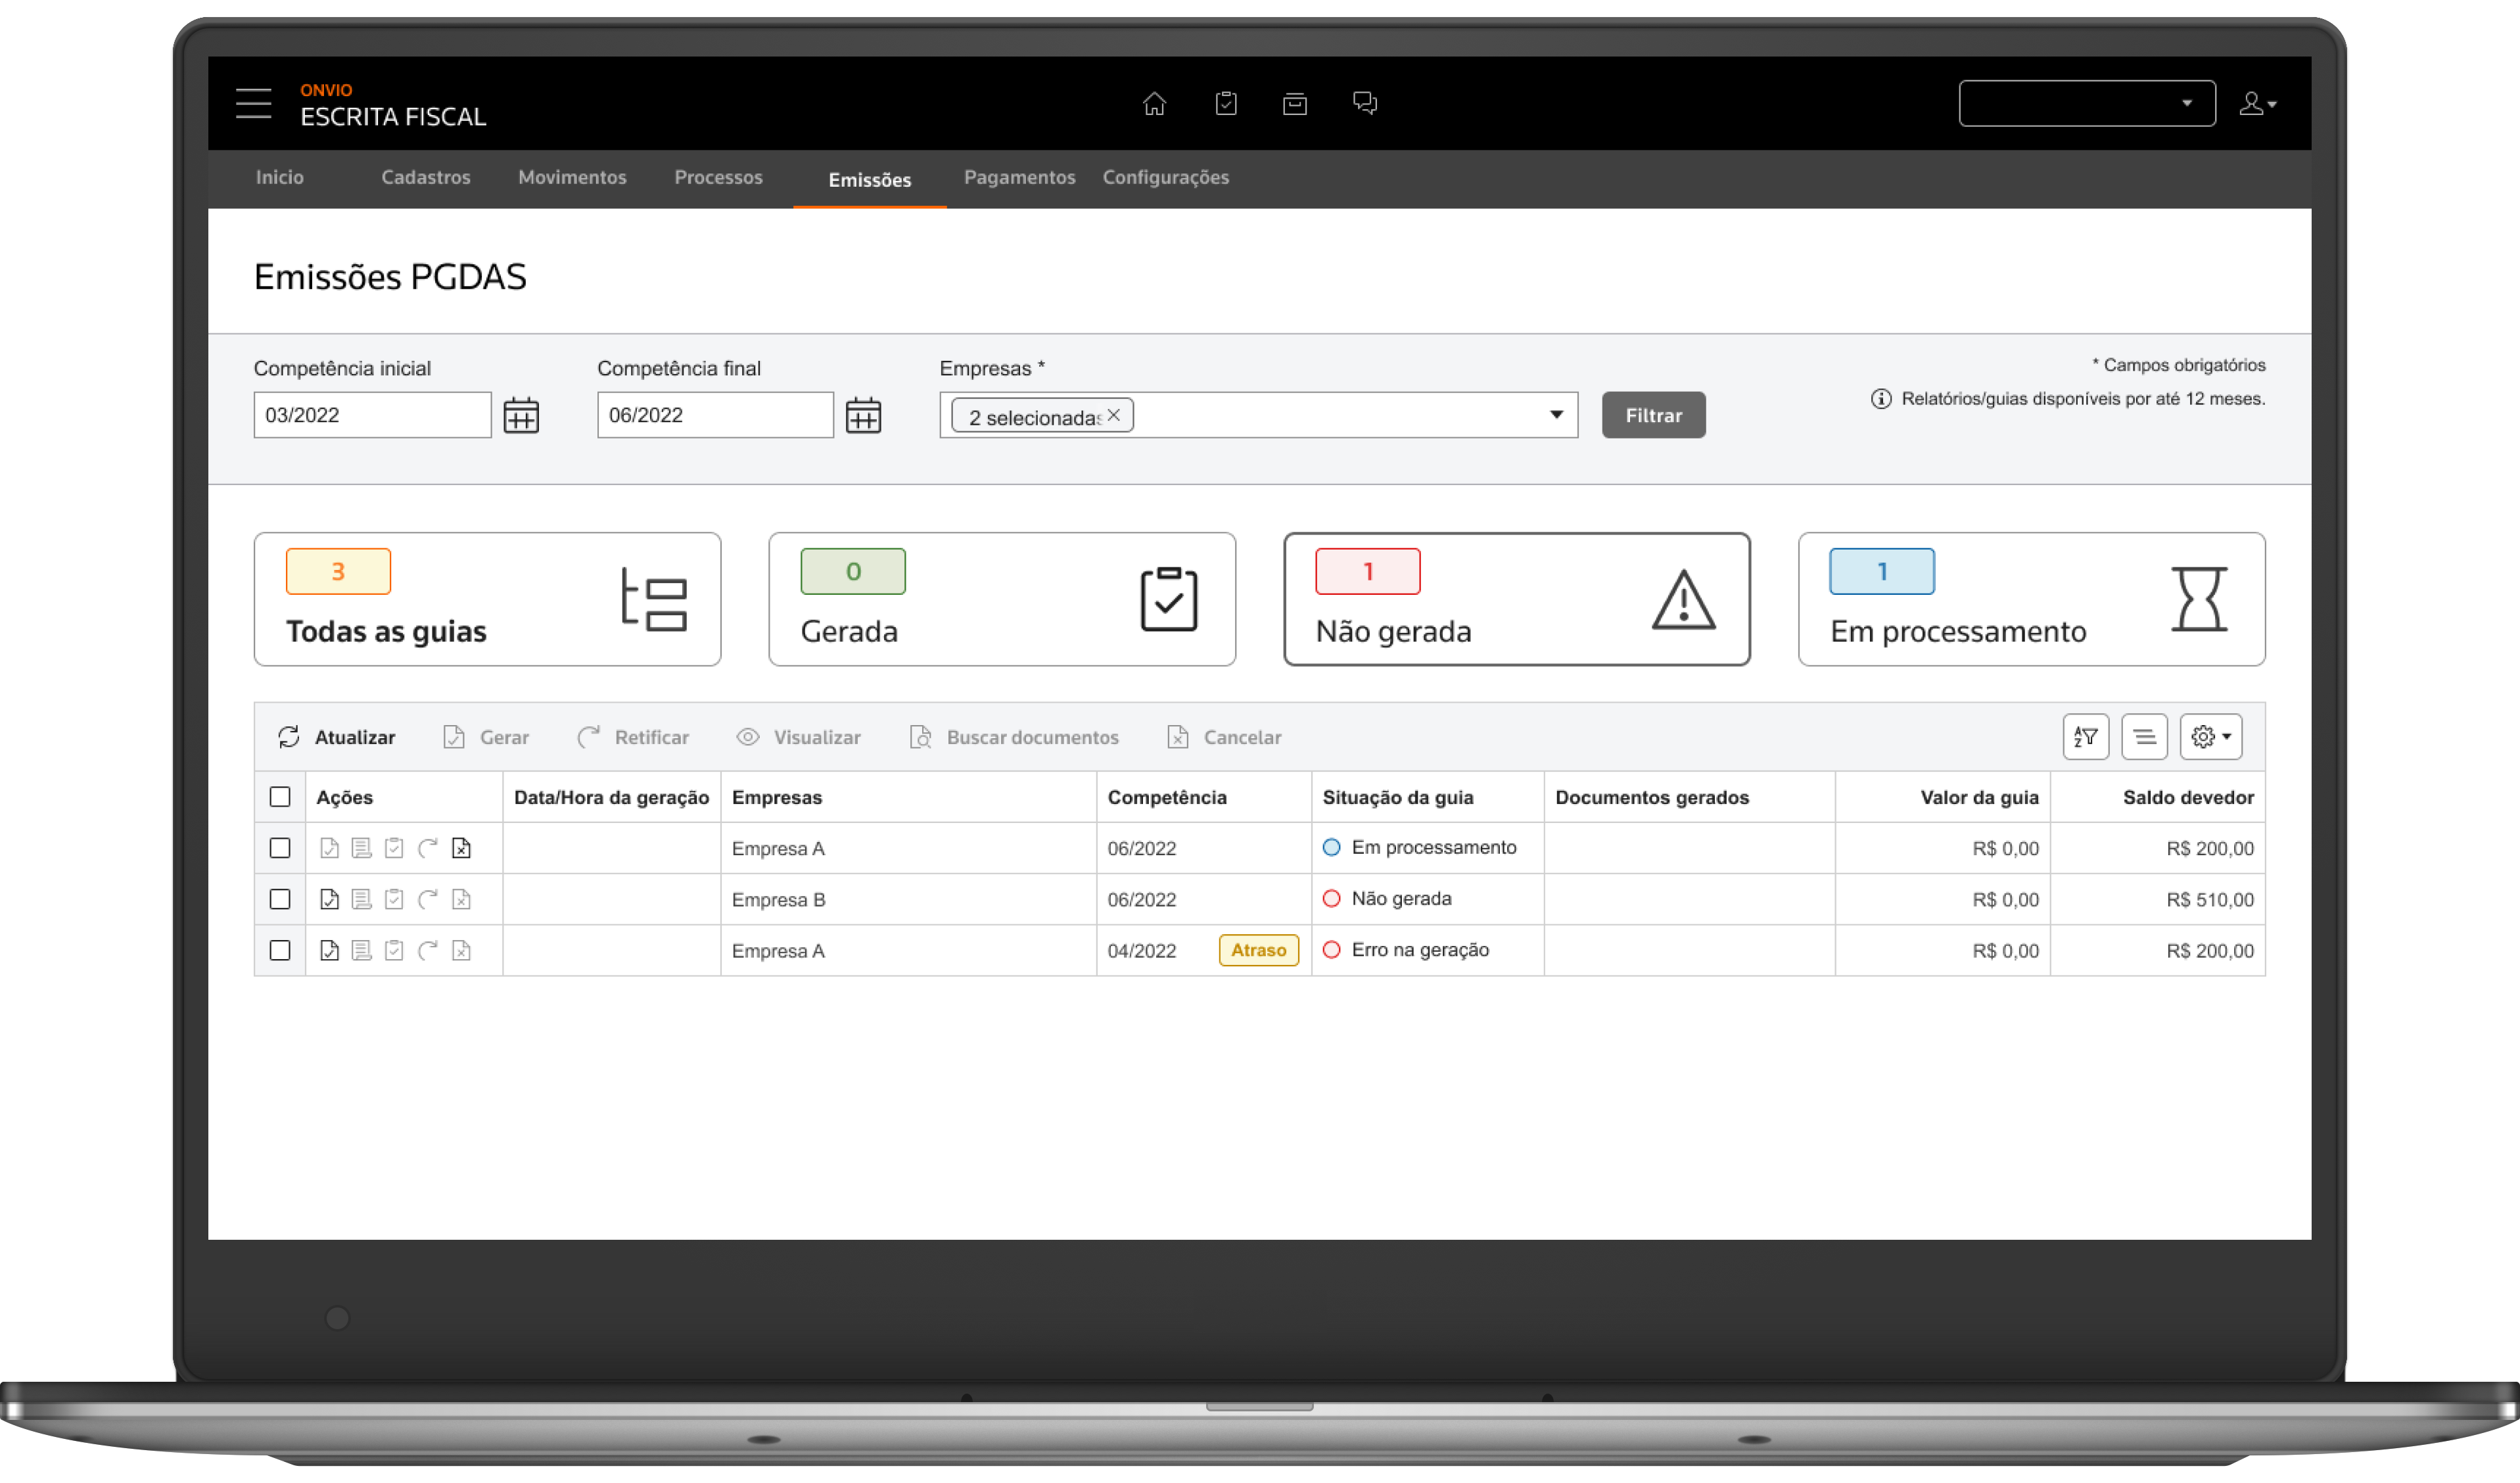Open grid settings gear dropdown
This screenshot has width=2520, height=1483.
(x=2210, y=737)
